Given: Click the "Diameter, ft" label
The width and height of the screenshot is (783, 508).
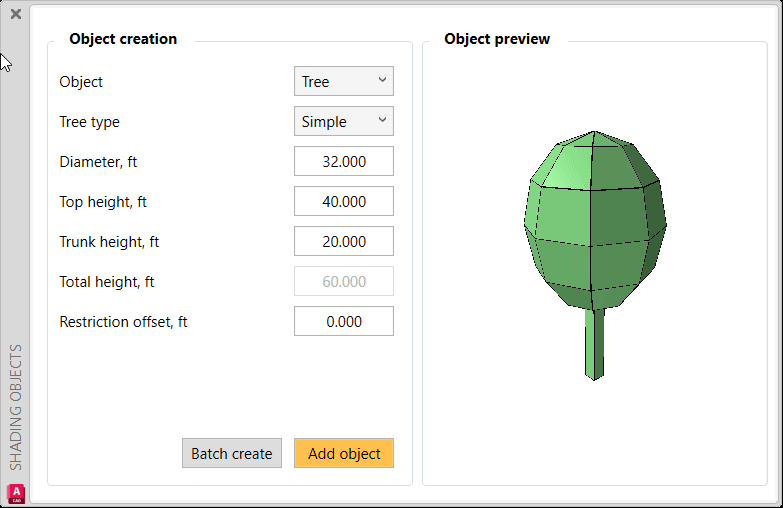Looking at the screenshot, I should click(98, 162).
